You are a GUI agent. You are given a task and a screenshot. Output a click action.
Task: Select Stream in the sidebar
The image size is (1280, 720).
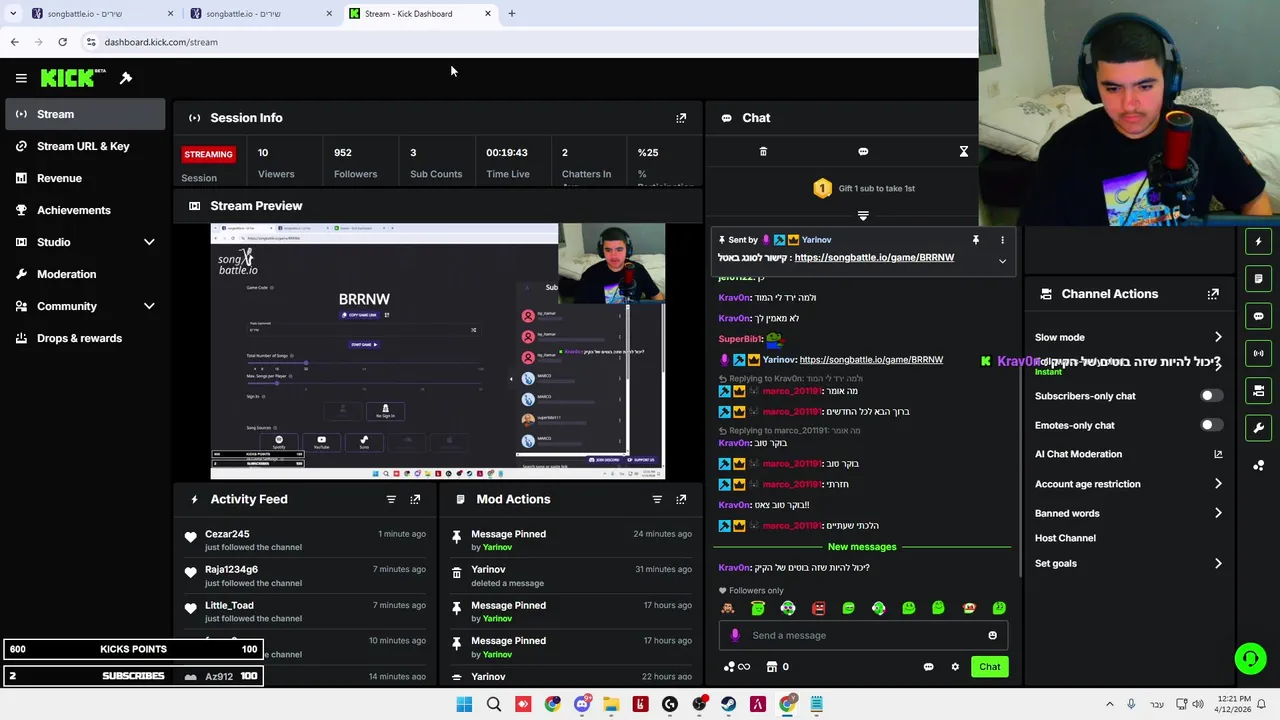pyautogui.click(x=85, y=114)
